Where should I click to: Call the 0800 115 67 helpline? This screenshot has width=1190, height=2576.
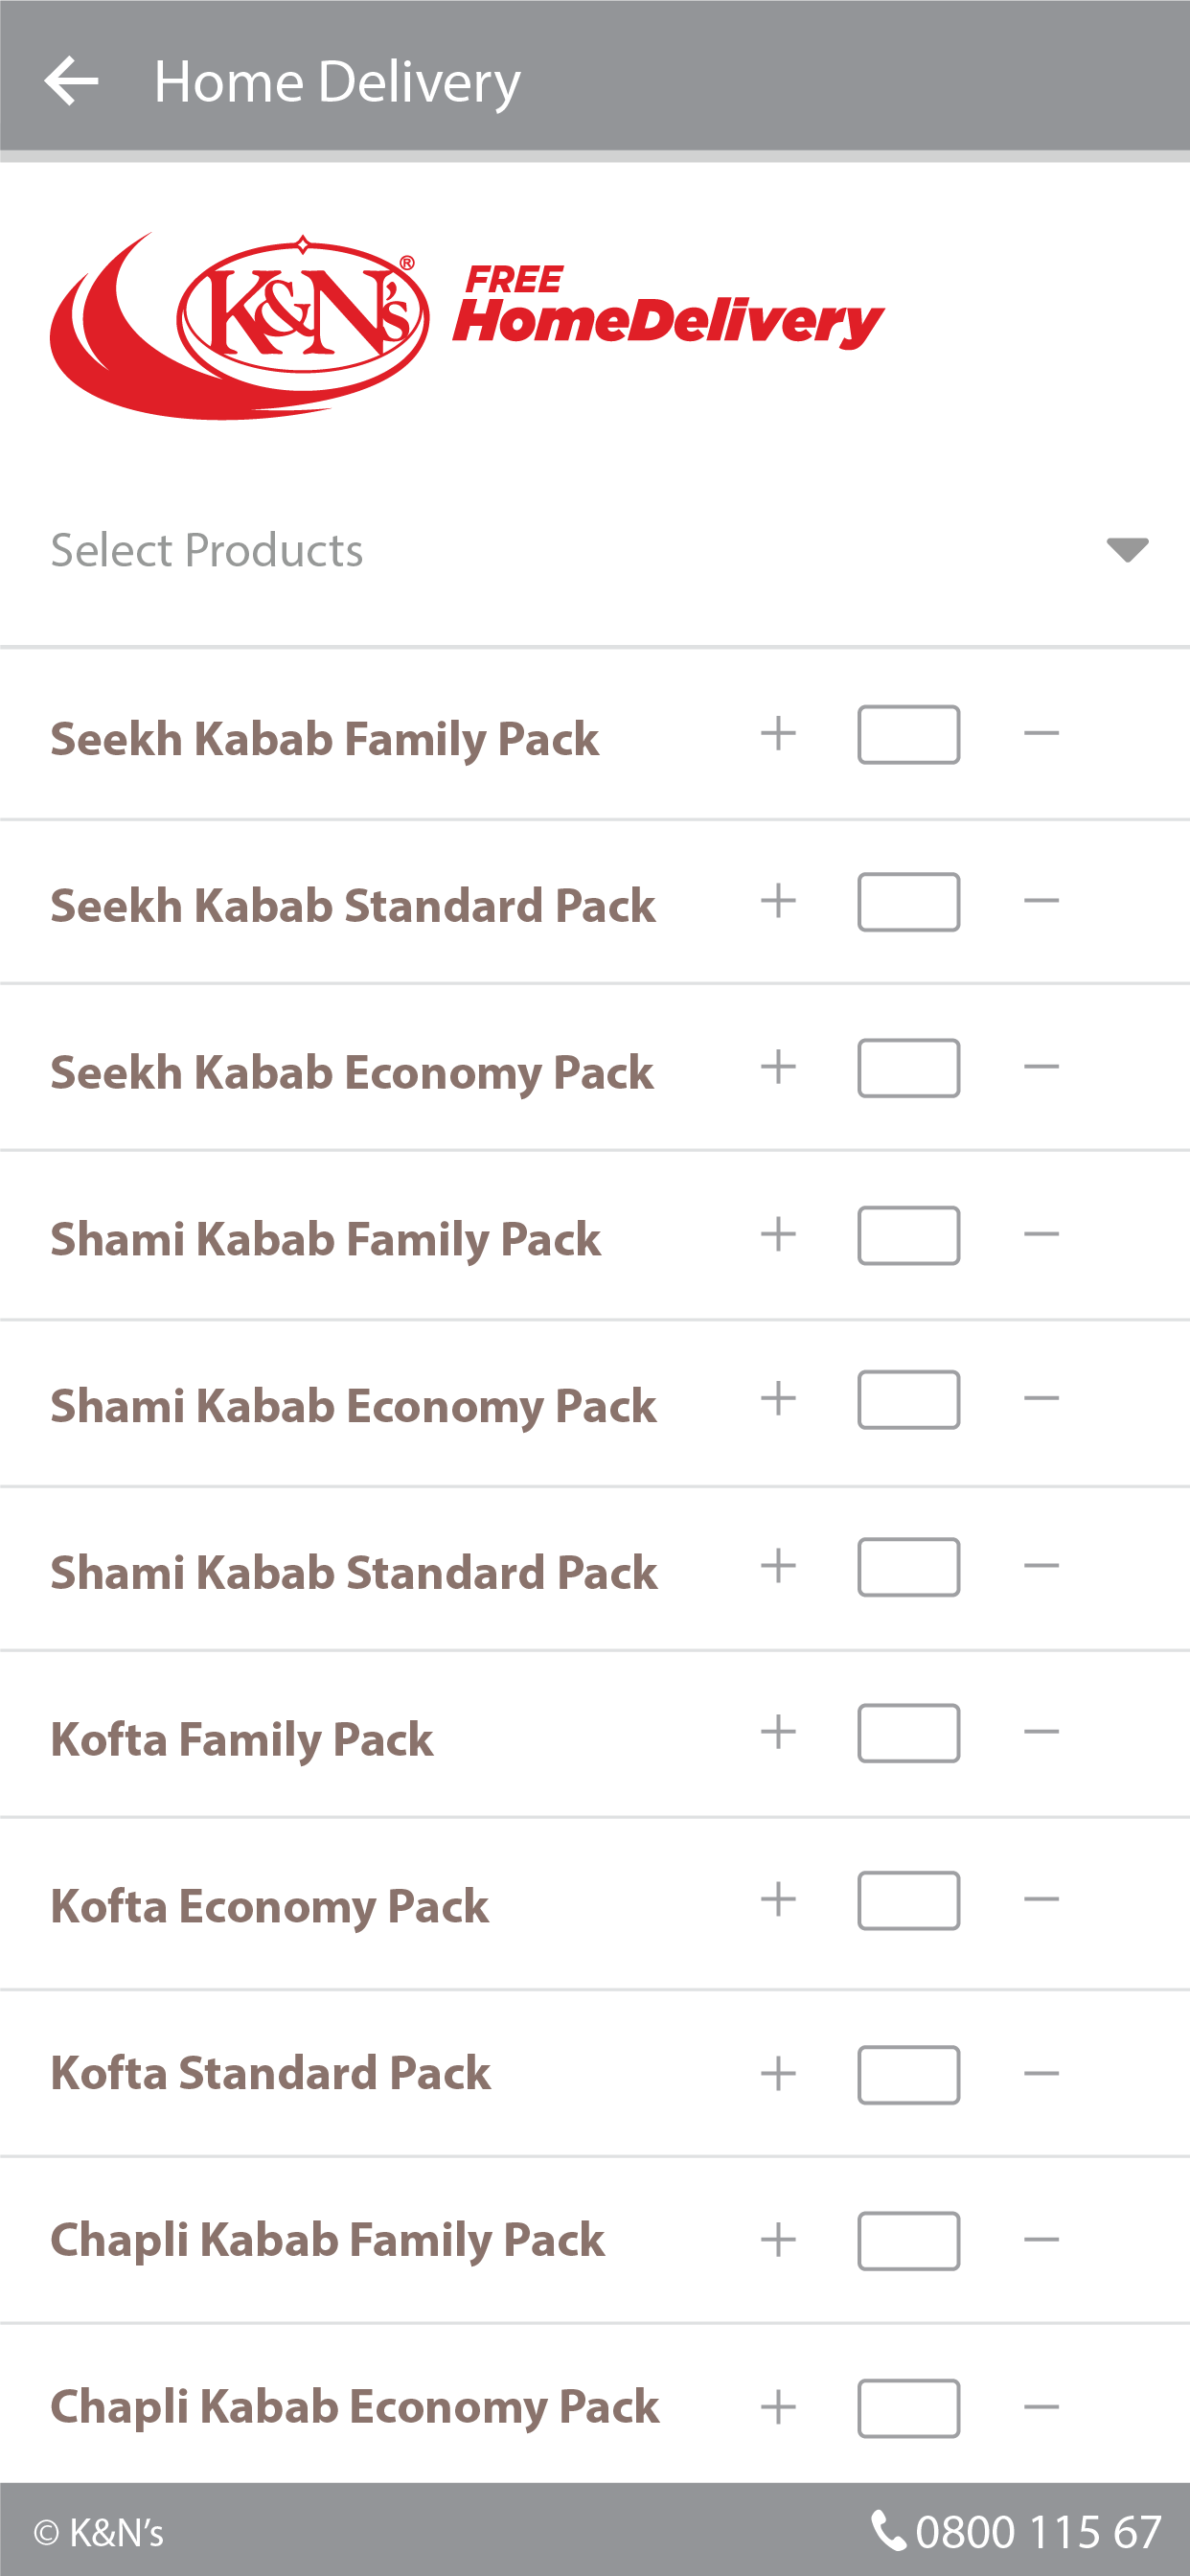pos(1016,2532)
